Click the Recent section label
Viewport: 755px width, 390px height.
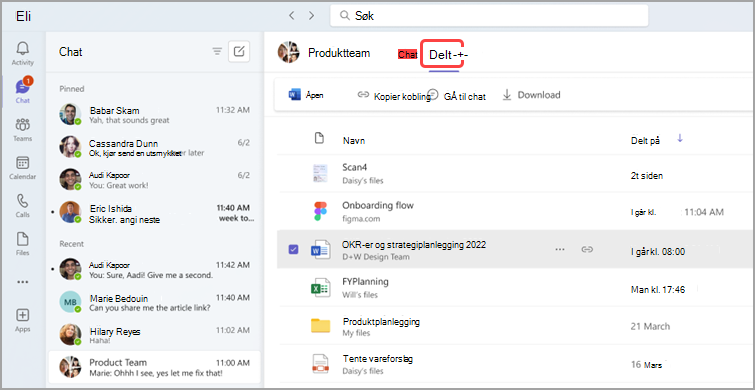point(71,244)
